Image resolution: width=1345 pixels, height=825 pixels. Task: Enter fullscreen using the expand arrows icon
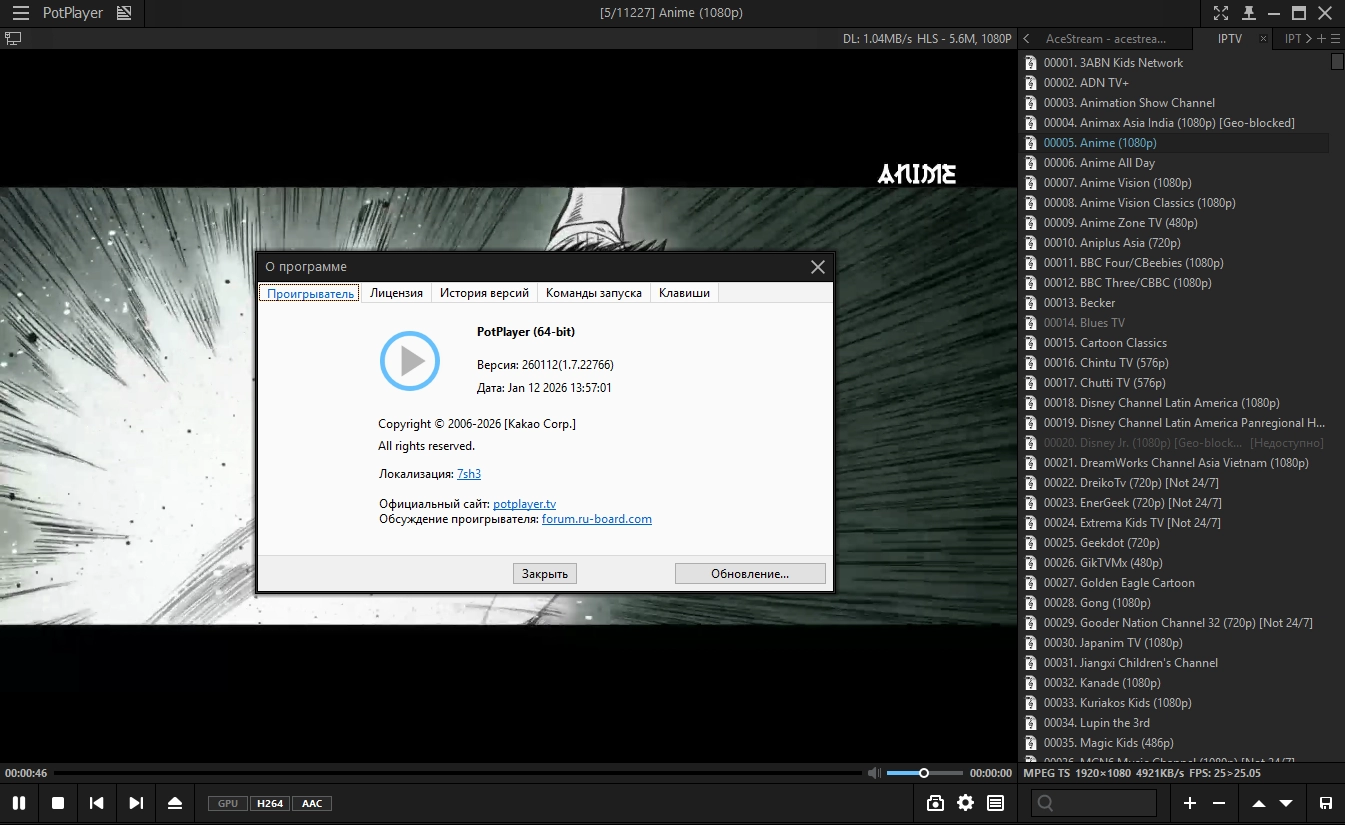coord(1221,13)
